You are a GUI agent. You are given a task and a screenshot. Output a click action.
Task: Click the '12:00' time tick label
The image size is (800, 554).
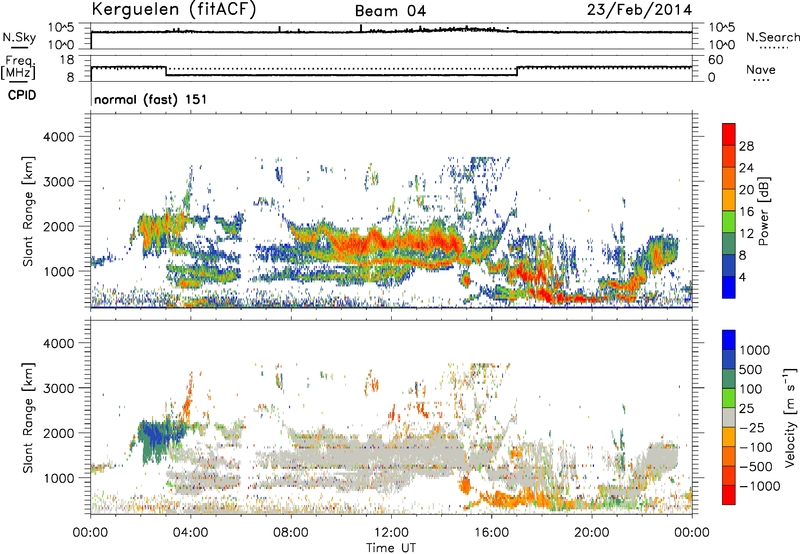pos(391,533)
